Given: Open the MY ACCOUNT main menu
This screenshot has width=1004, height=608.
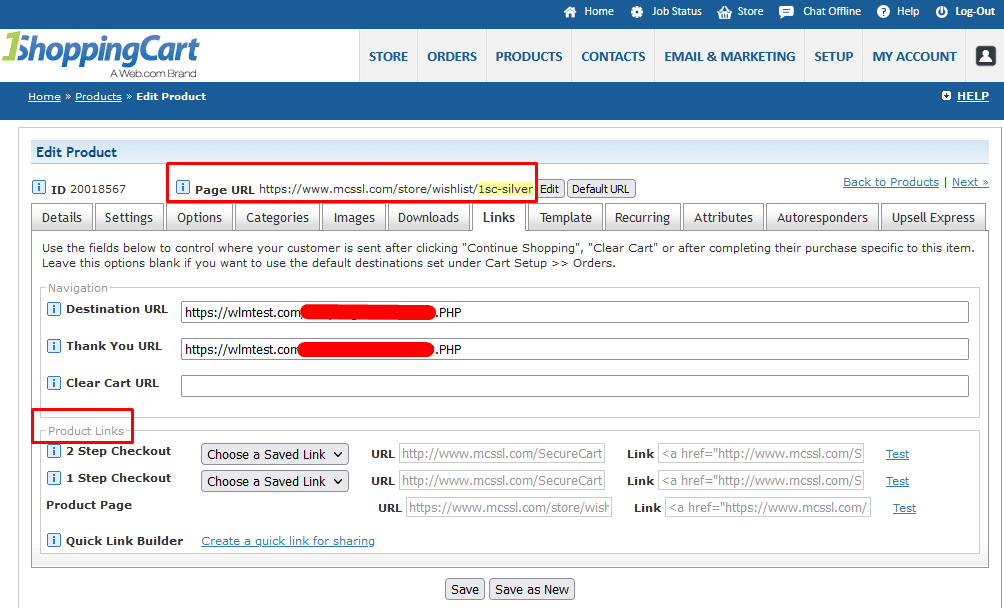Looking at the screenshot, I should coord(914,56).
